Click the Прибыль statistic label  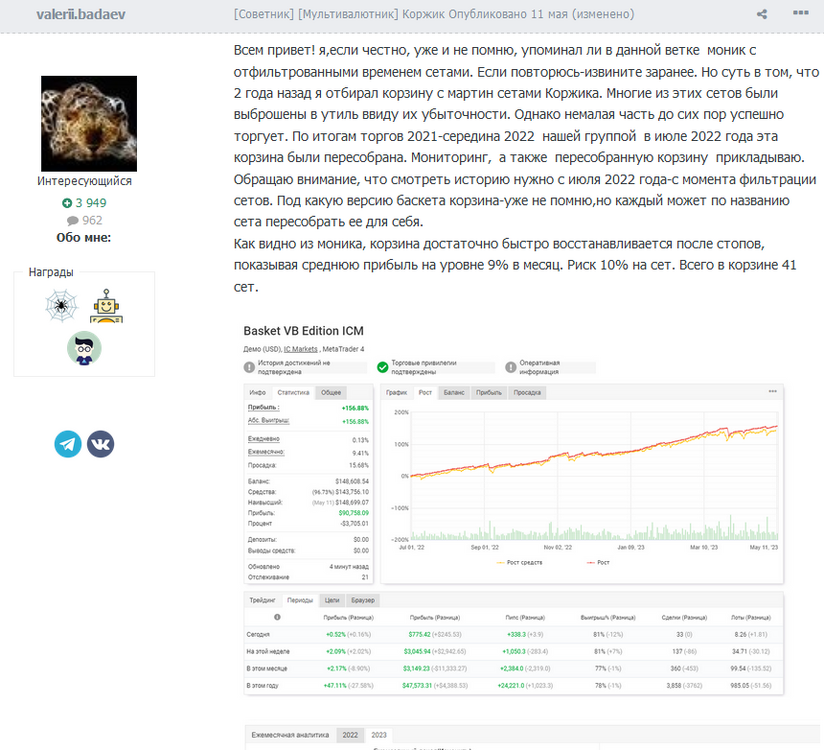[263, 407]
